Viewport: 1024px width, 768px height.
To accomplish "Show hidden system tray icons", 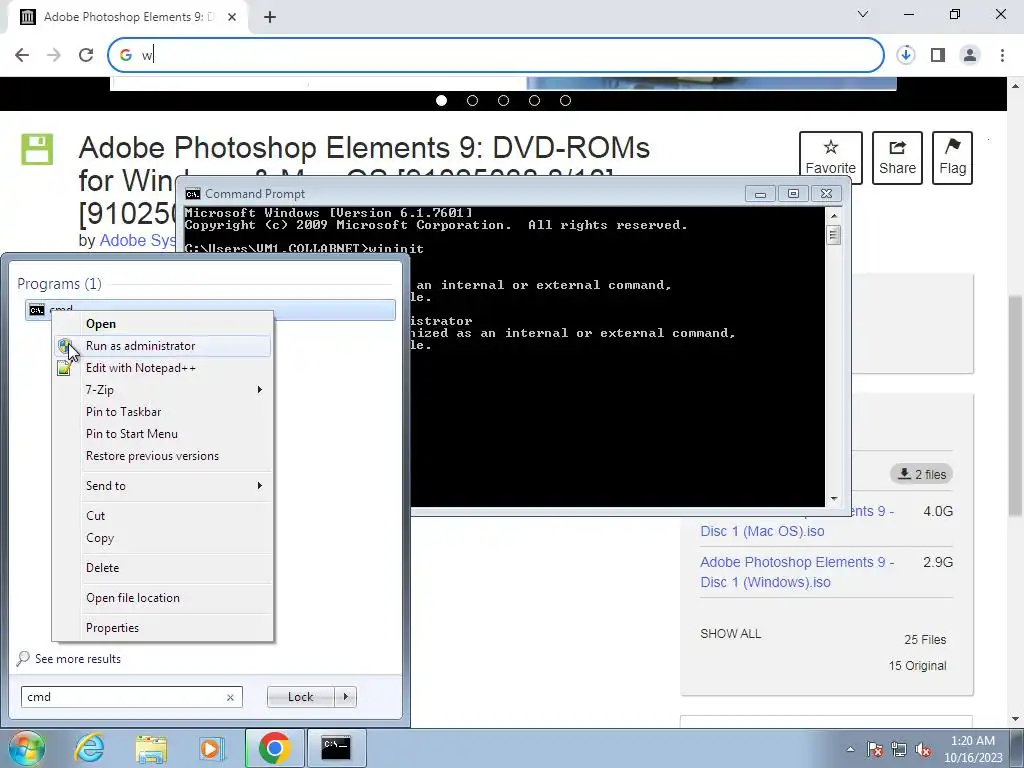I will 850,749.
